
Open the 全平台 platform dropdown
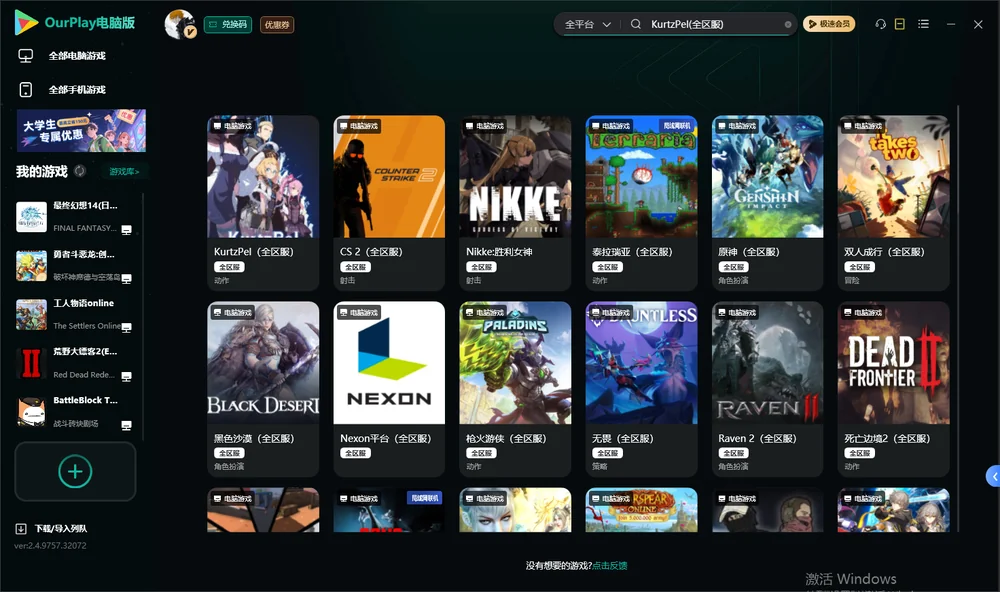pyautogui.click(x=588, y=24)
